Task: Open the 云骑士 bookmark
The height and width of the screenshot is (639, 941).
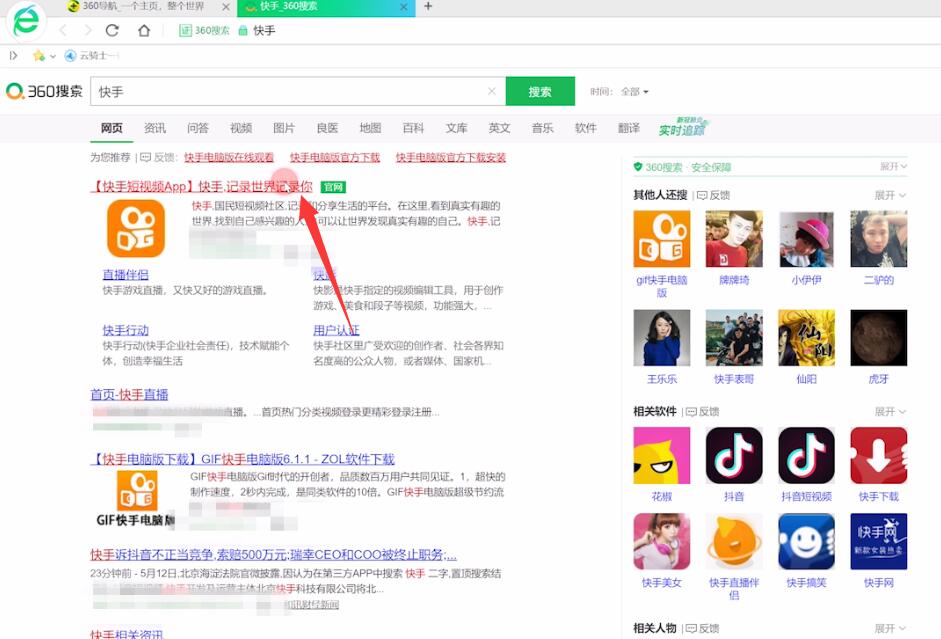Action: (91, 56)
